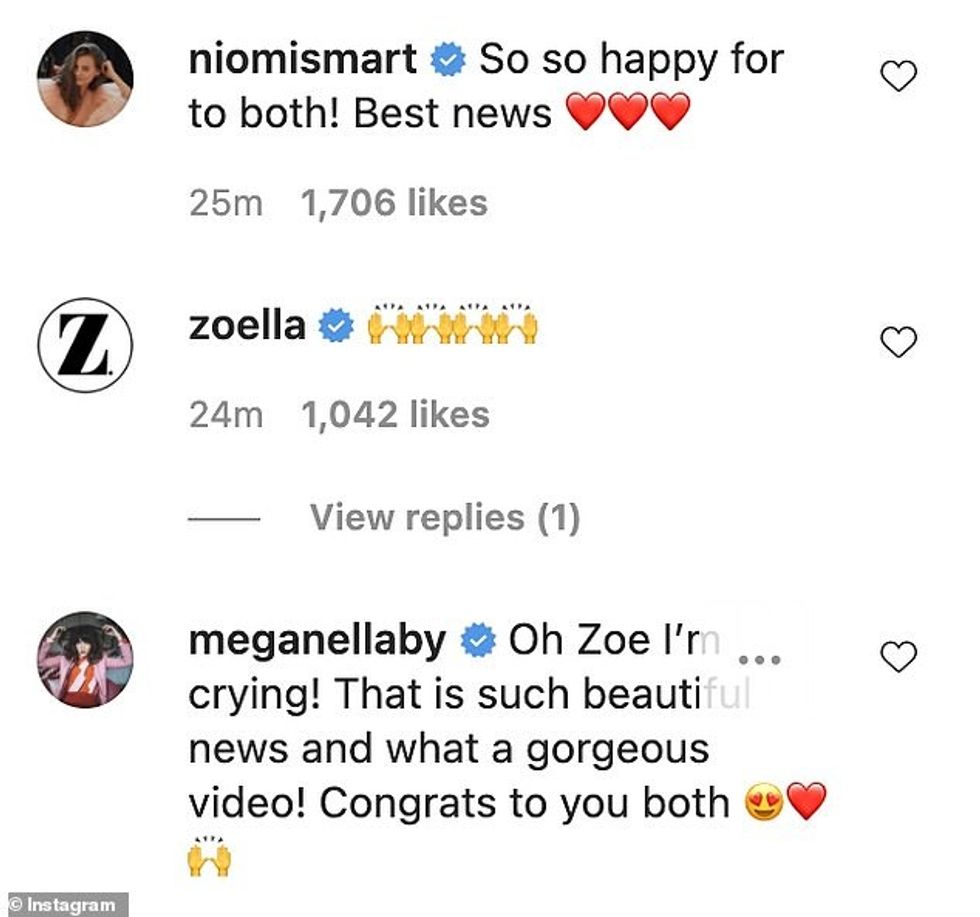The height and width of the screenshot is (917, 980).
Task: Click the Instagram credit label
Action: 64,905
